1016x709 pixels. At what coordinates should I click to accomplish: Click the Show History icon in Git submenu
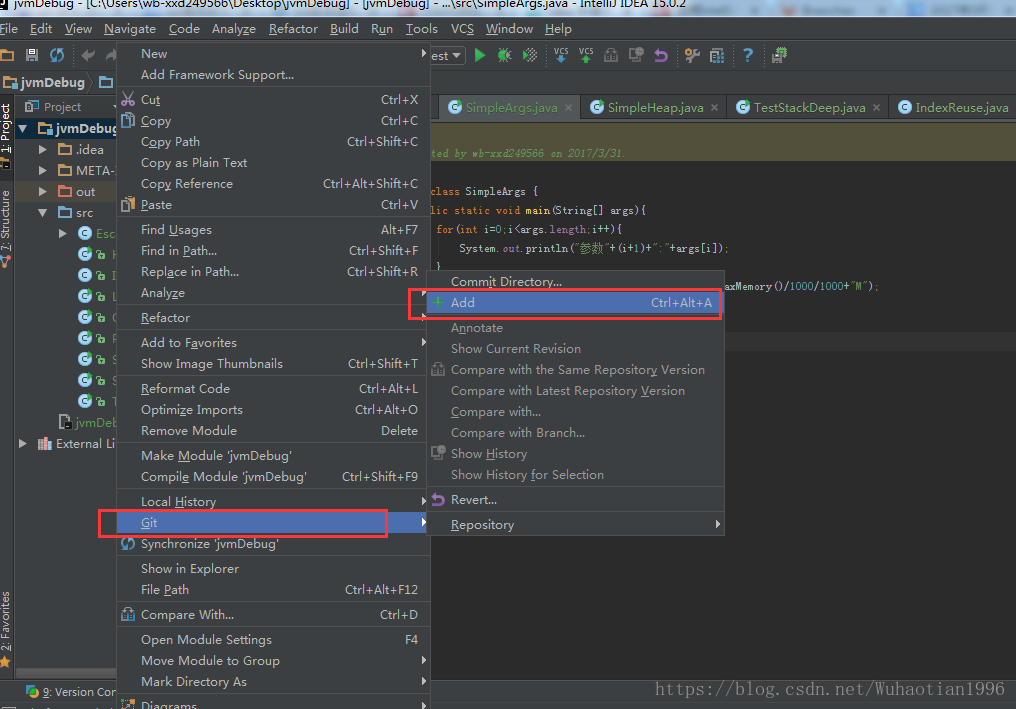point(439,453)
